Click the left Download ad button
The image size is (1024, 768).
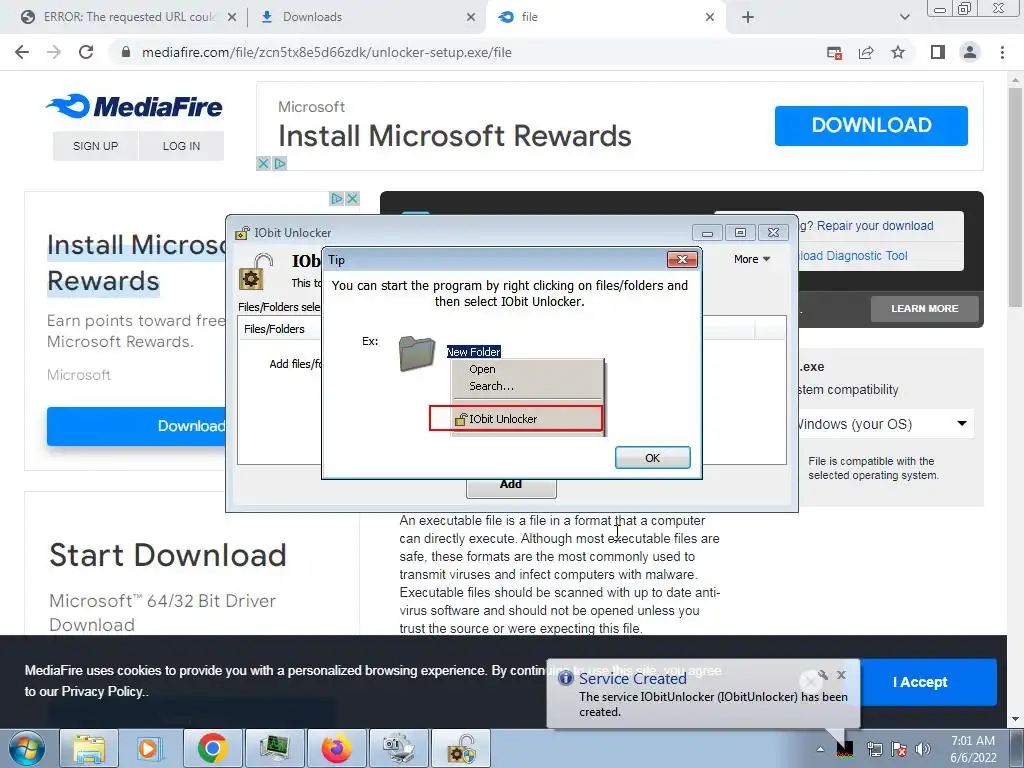pyautogui.click(x=136, y=426)
